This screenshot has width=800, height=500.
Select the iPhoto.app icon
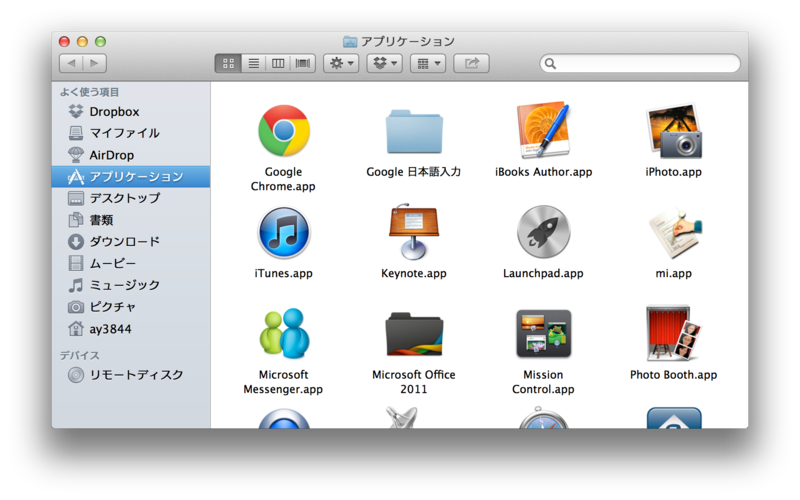coord(674,131)
